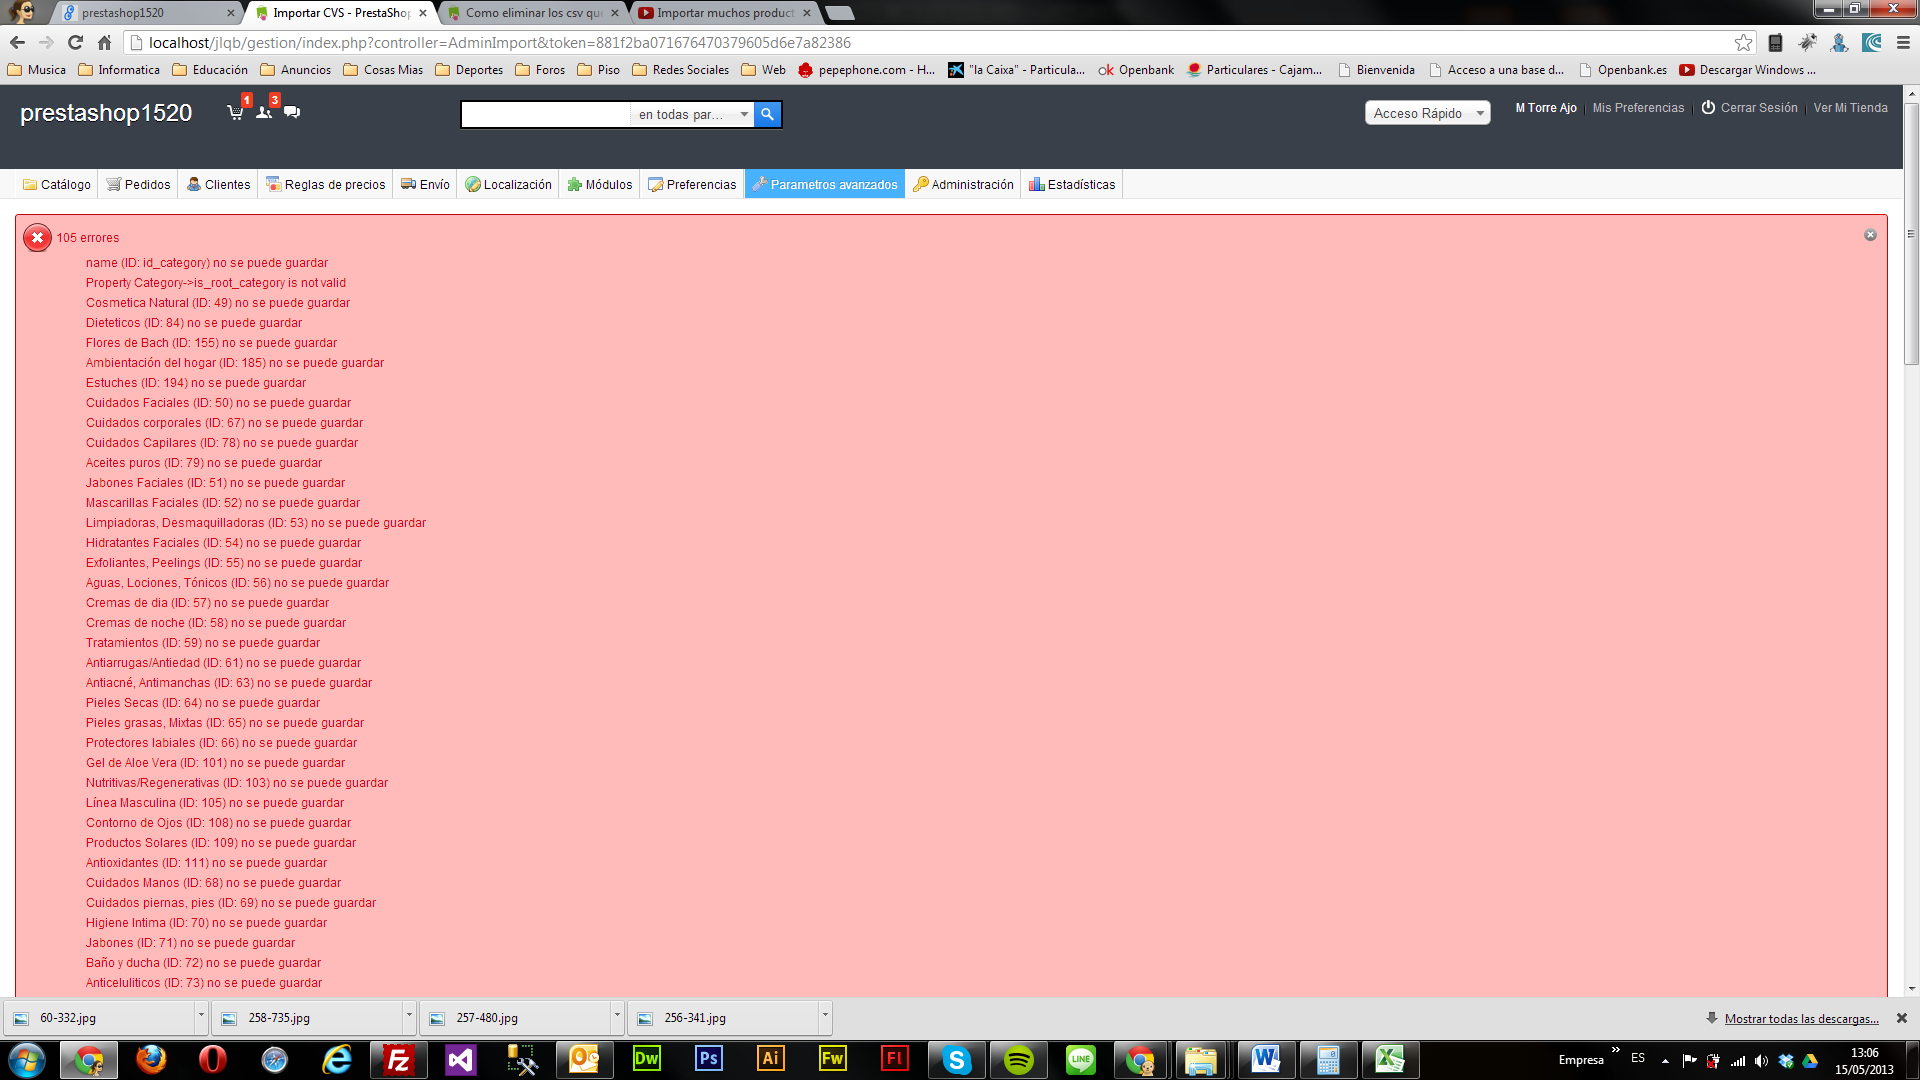
Task: Click the blue search magnifier button
Action: click(x=767, y=114)
